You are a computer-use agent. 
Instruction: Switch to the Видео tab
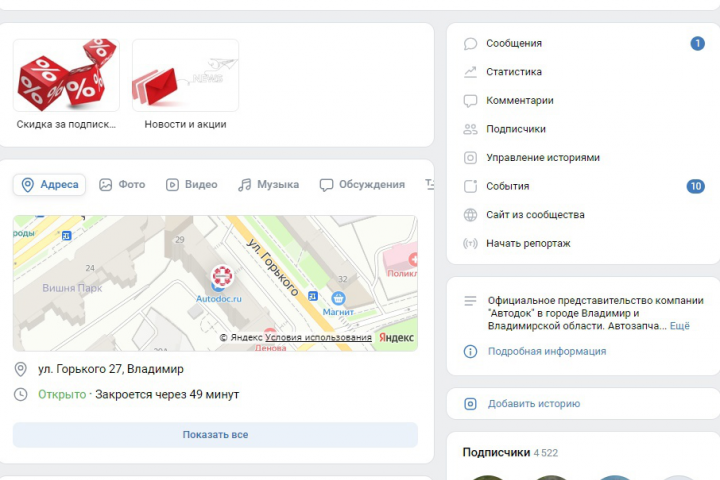coord(191,185)
